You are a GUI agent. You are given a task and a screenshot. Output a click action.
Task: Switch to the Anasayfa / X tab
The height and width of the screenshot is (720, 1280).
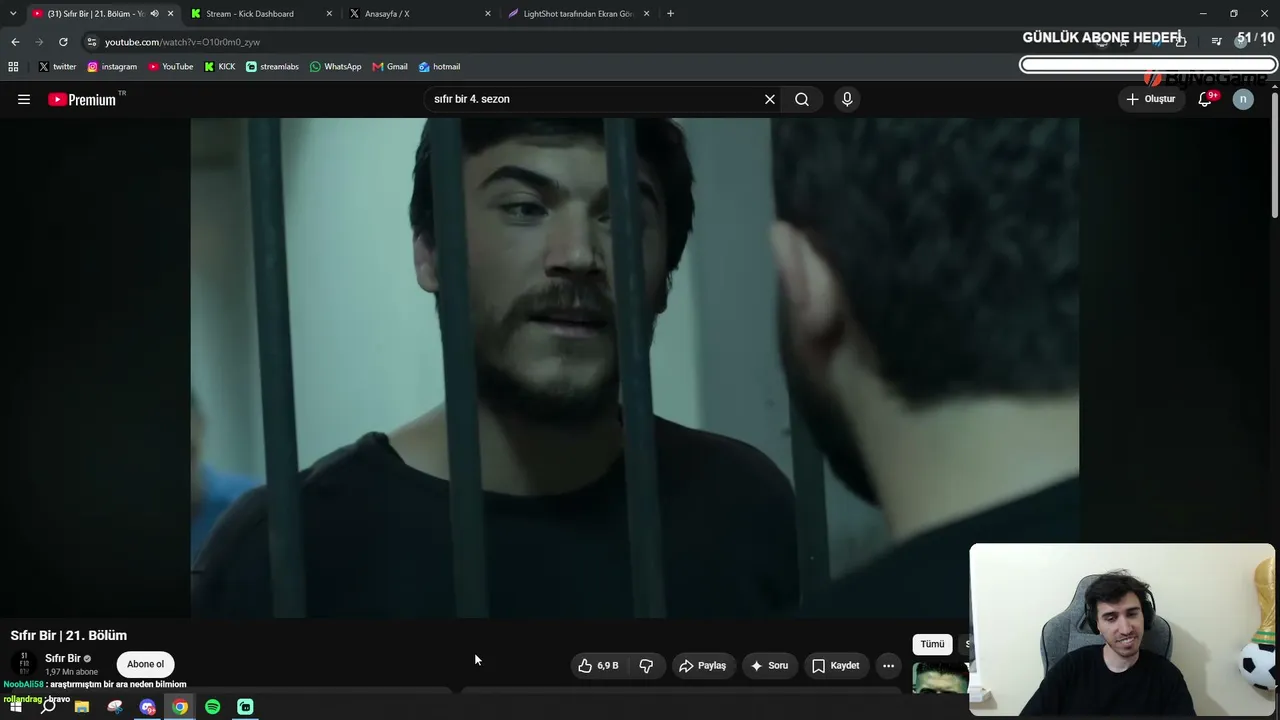(387, 14)
